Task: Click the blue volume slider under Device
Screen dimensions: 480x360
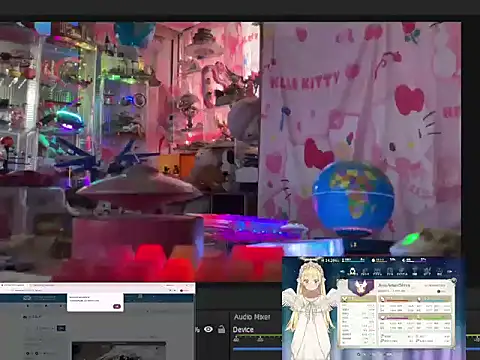Action: point(257,349)
